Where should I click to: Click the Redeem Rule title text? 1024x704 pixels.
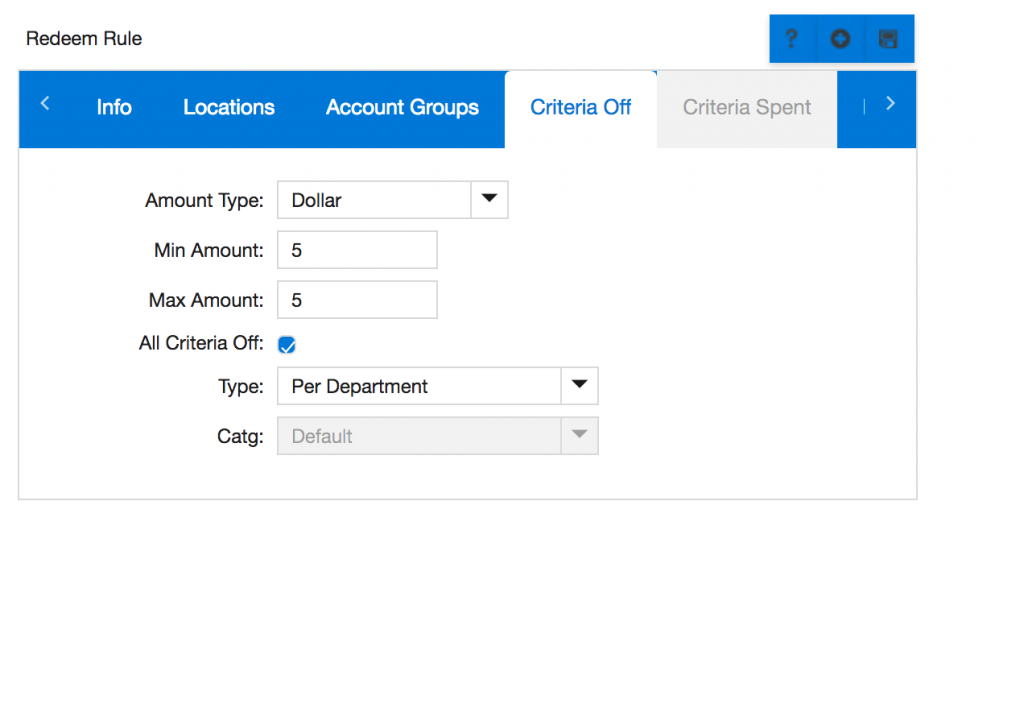pos(84,39)
